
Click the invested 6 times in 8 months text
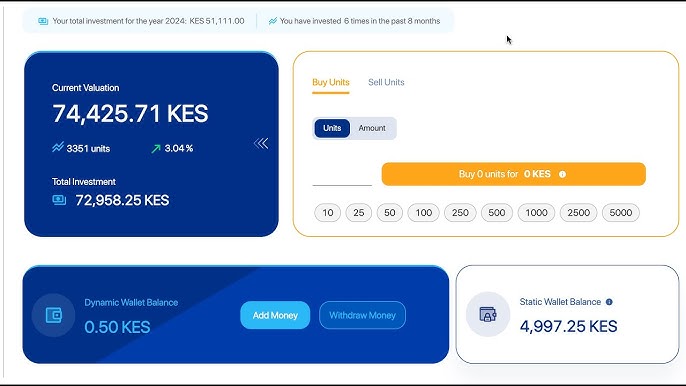360,21
